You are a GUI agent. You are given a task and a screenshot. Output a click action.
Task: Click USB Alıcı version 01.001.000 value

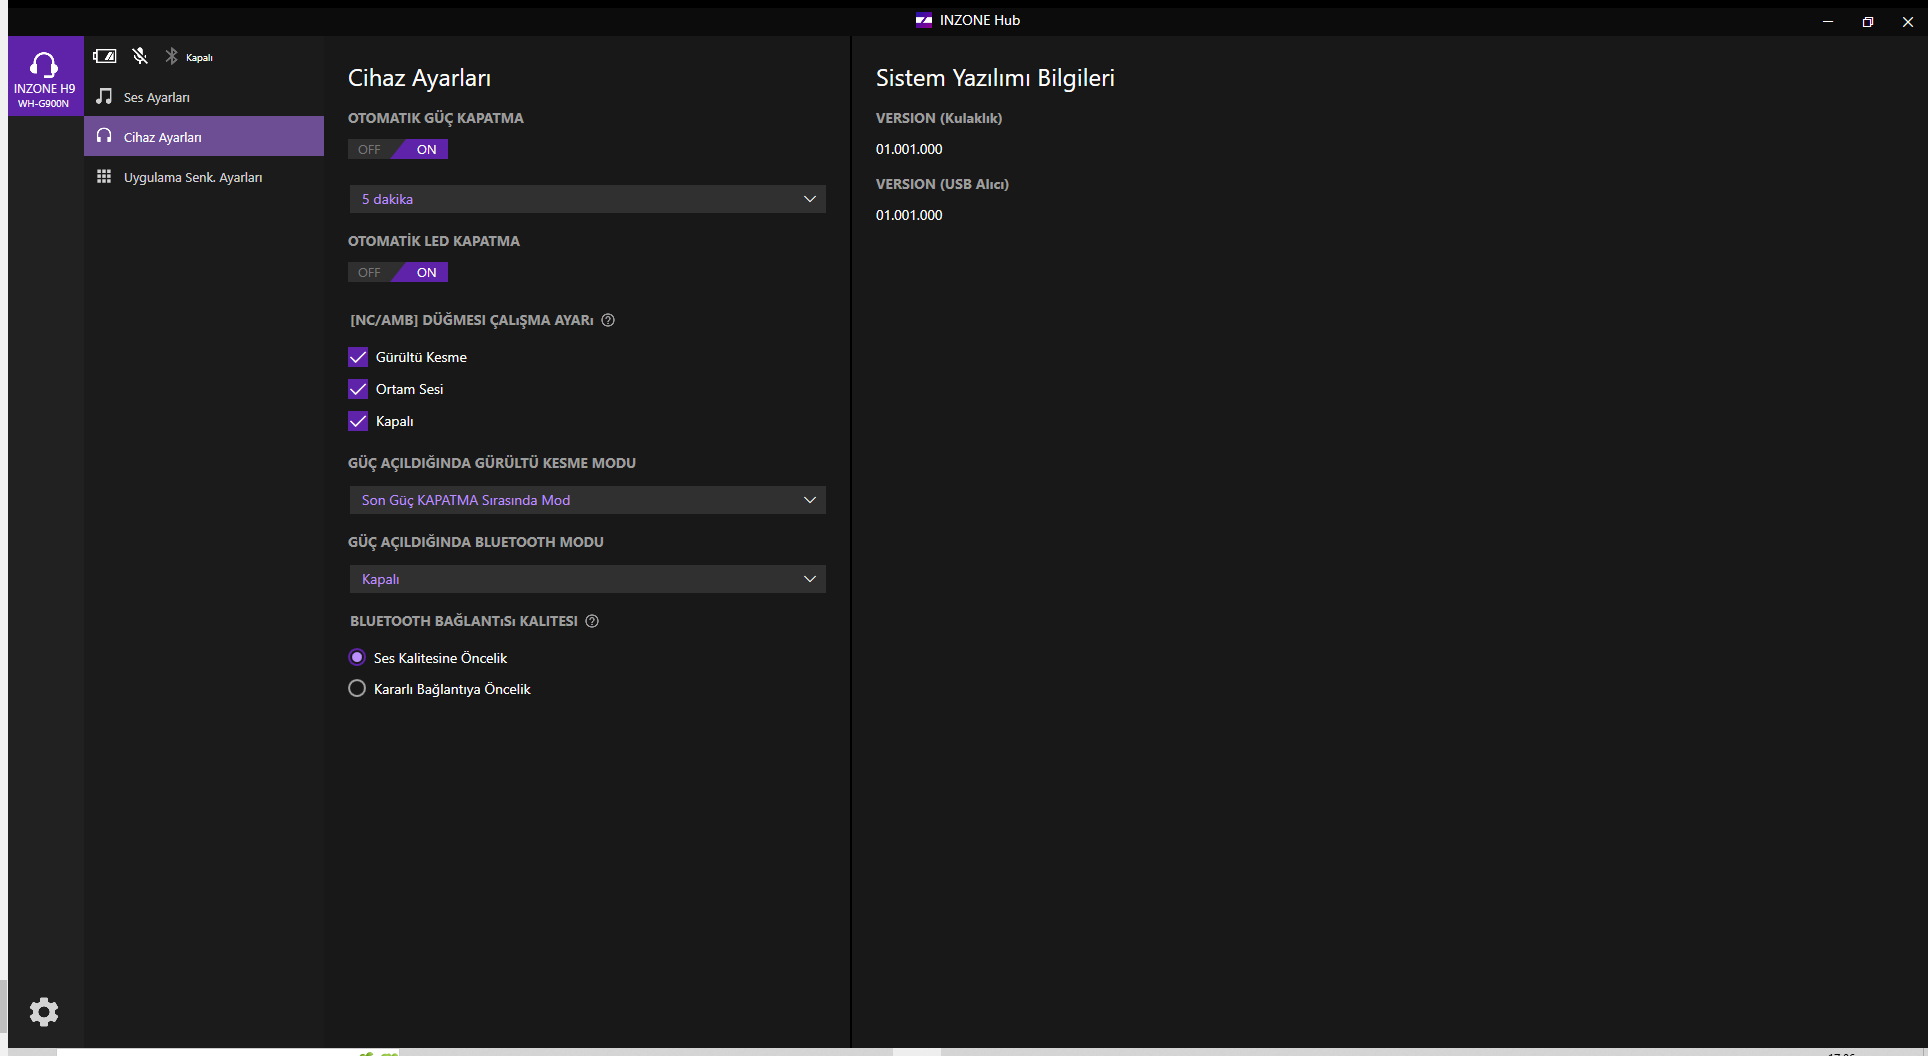[909, 215]
